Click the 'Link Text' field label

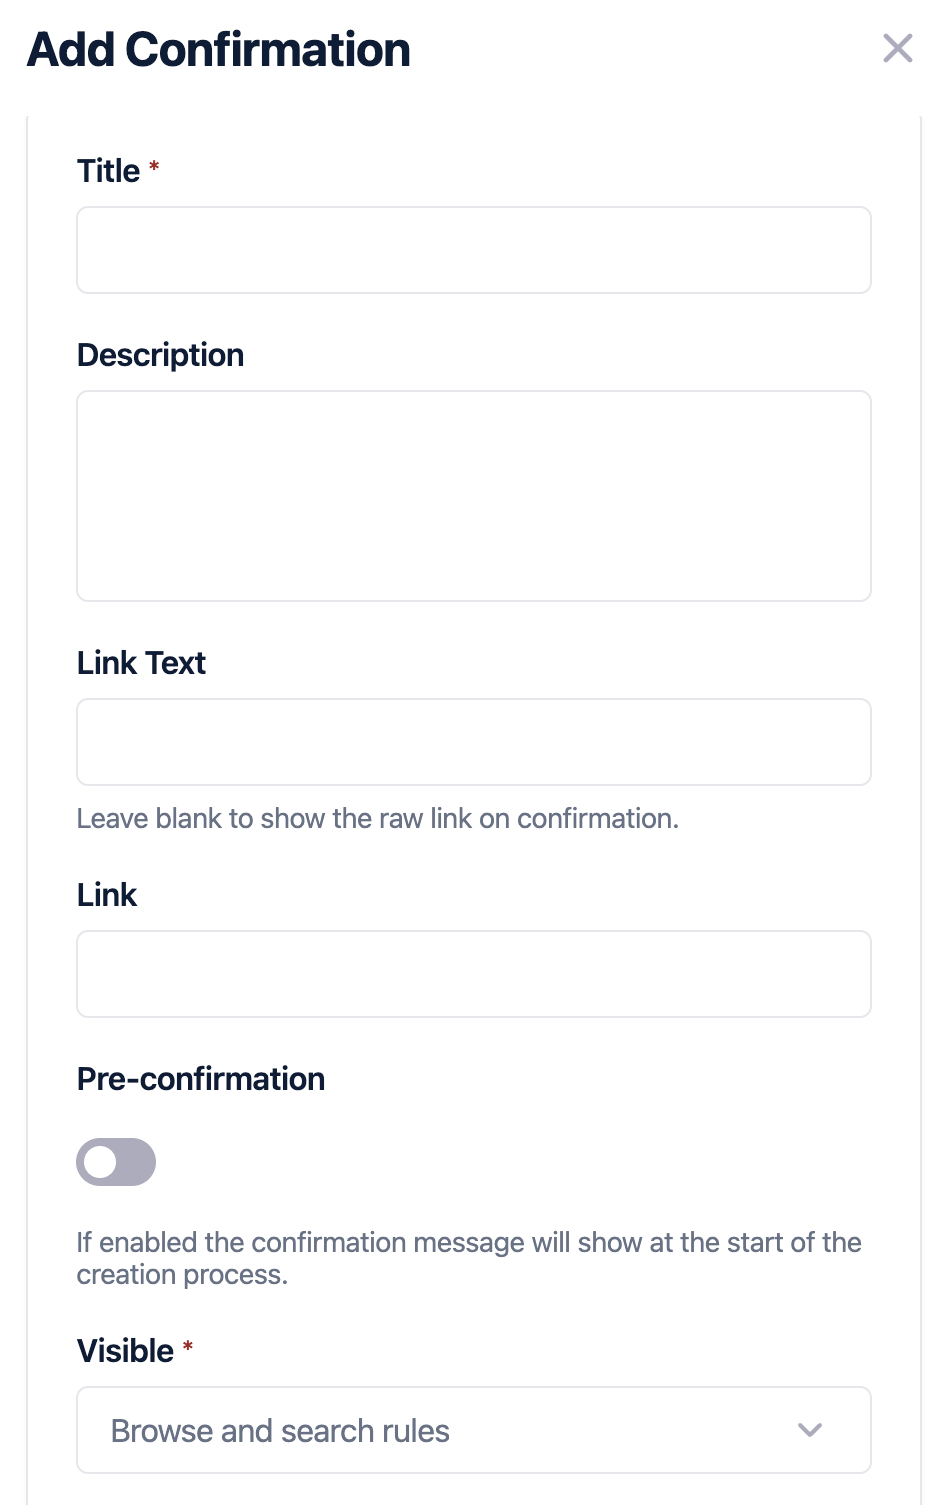[141, 663]
